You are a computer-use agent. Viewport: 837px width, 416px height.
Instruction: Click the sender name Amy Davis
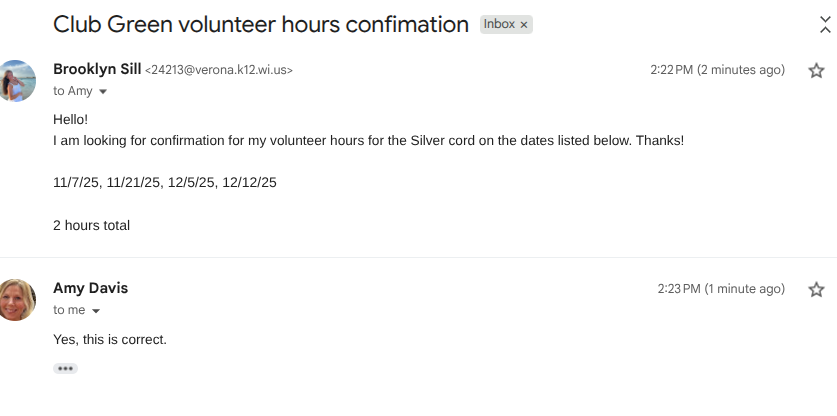tap(90, 288)
